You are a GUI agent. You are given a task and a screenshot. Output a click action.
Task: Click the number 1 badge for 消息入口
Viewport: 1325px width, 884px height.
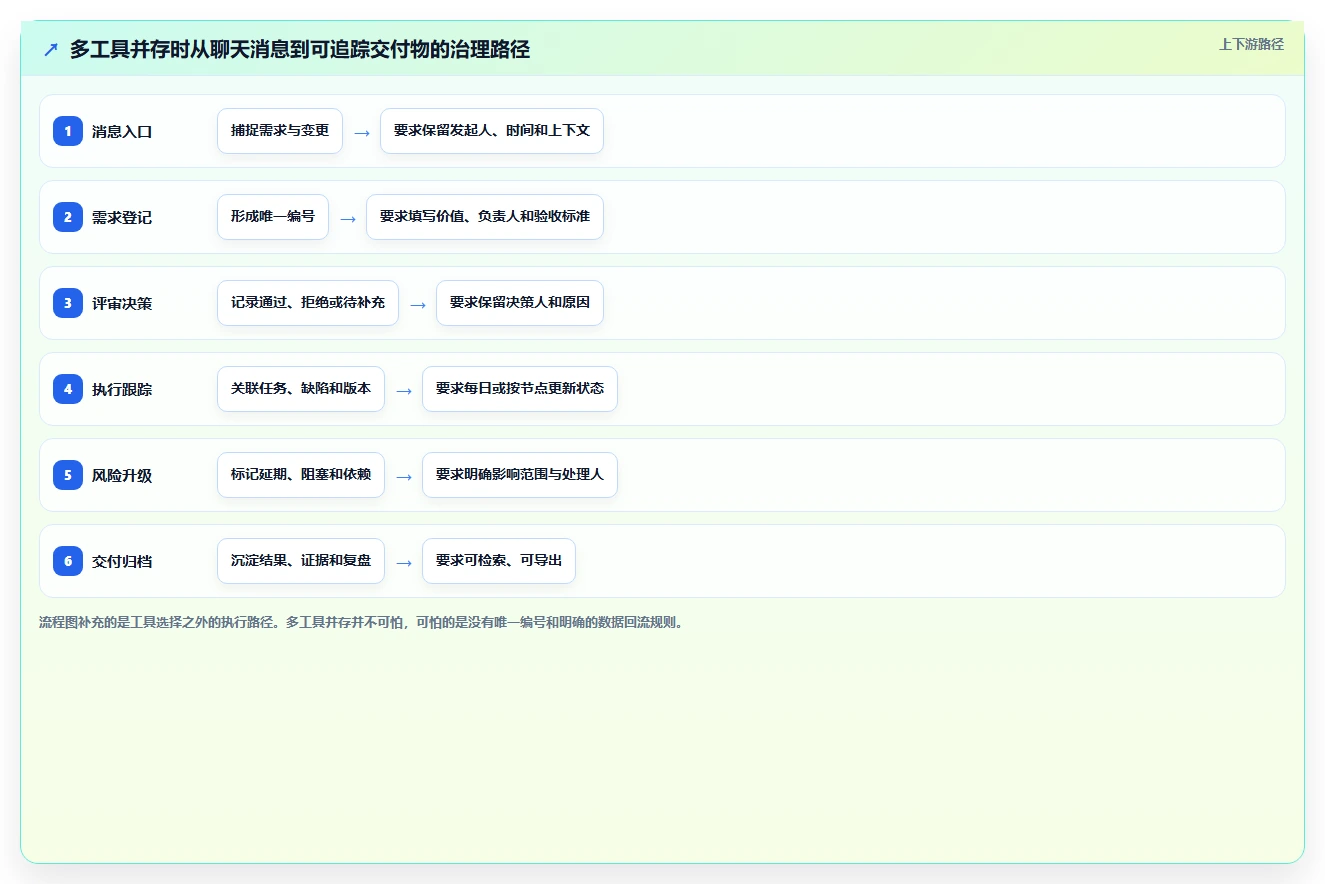68,130
